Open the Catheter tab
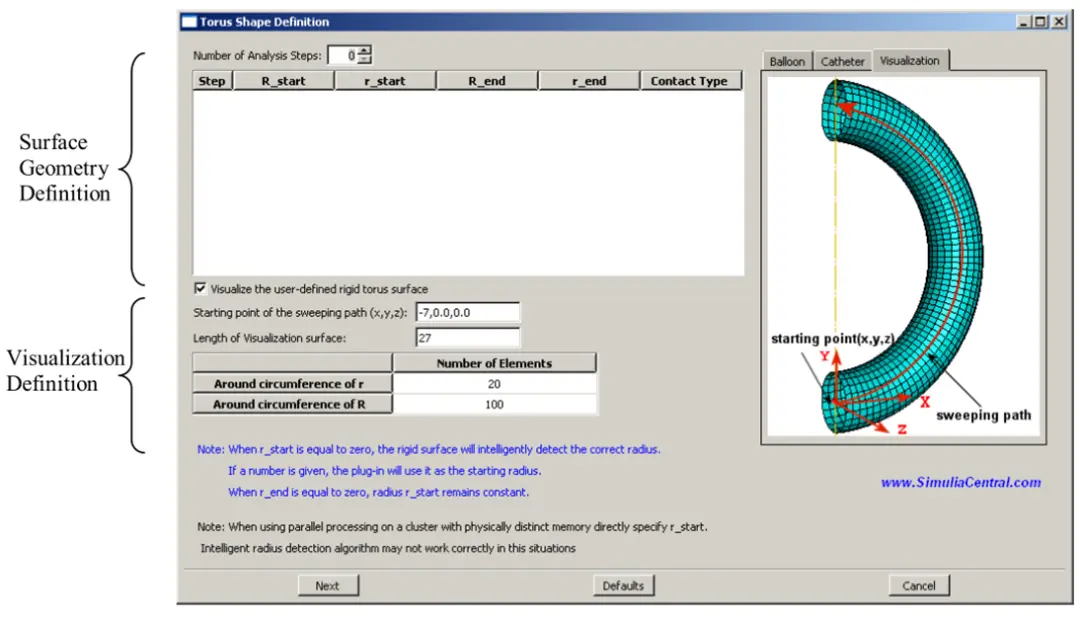This screenshot has height=618, width=1080. [x=842, y=61]
